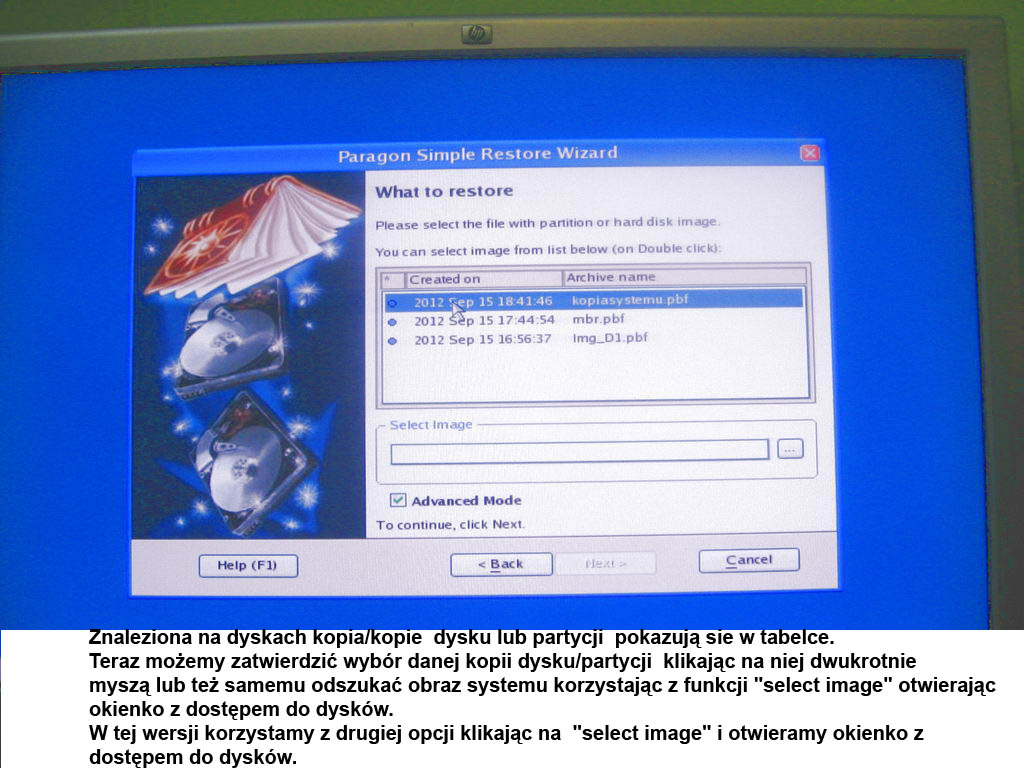Sort list by Created on column header
Viewport: 1024px width, 768px height.
coord(484,279)
